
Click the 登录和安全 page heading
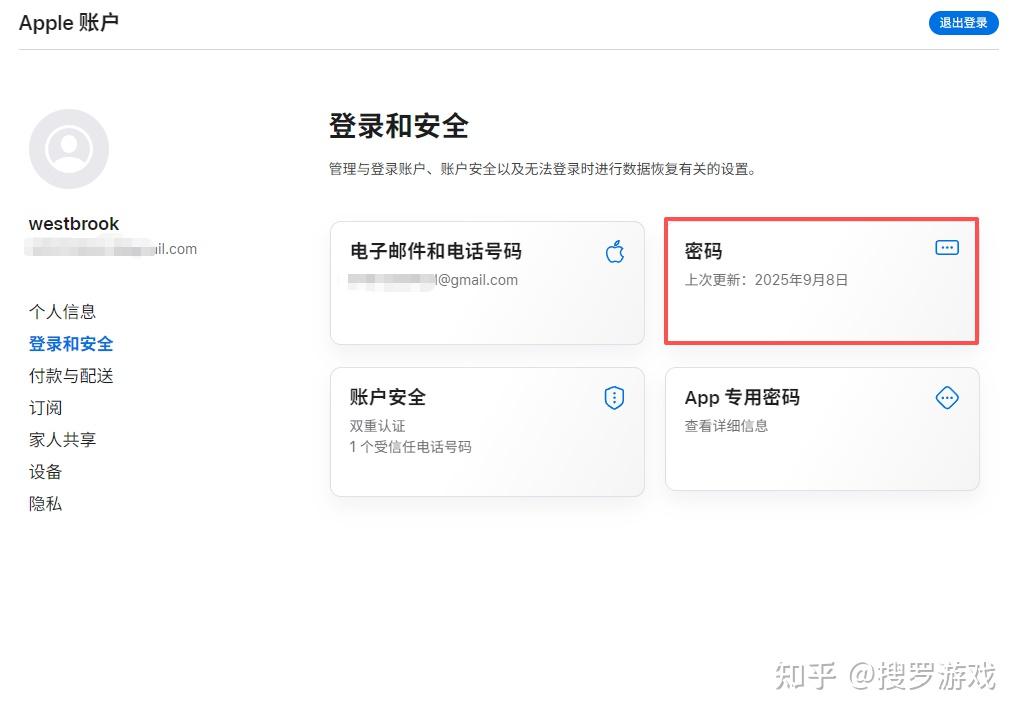coord(399,126)
